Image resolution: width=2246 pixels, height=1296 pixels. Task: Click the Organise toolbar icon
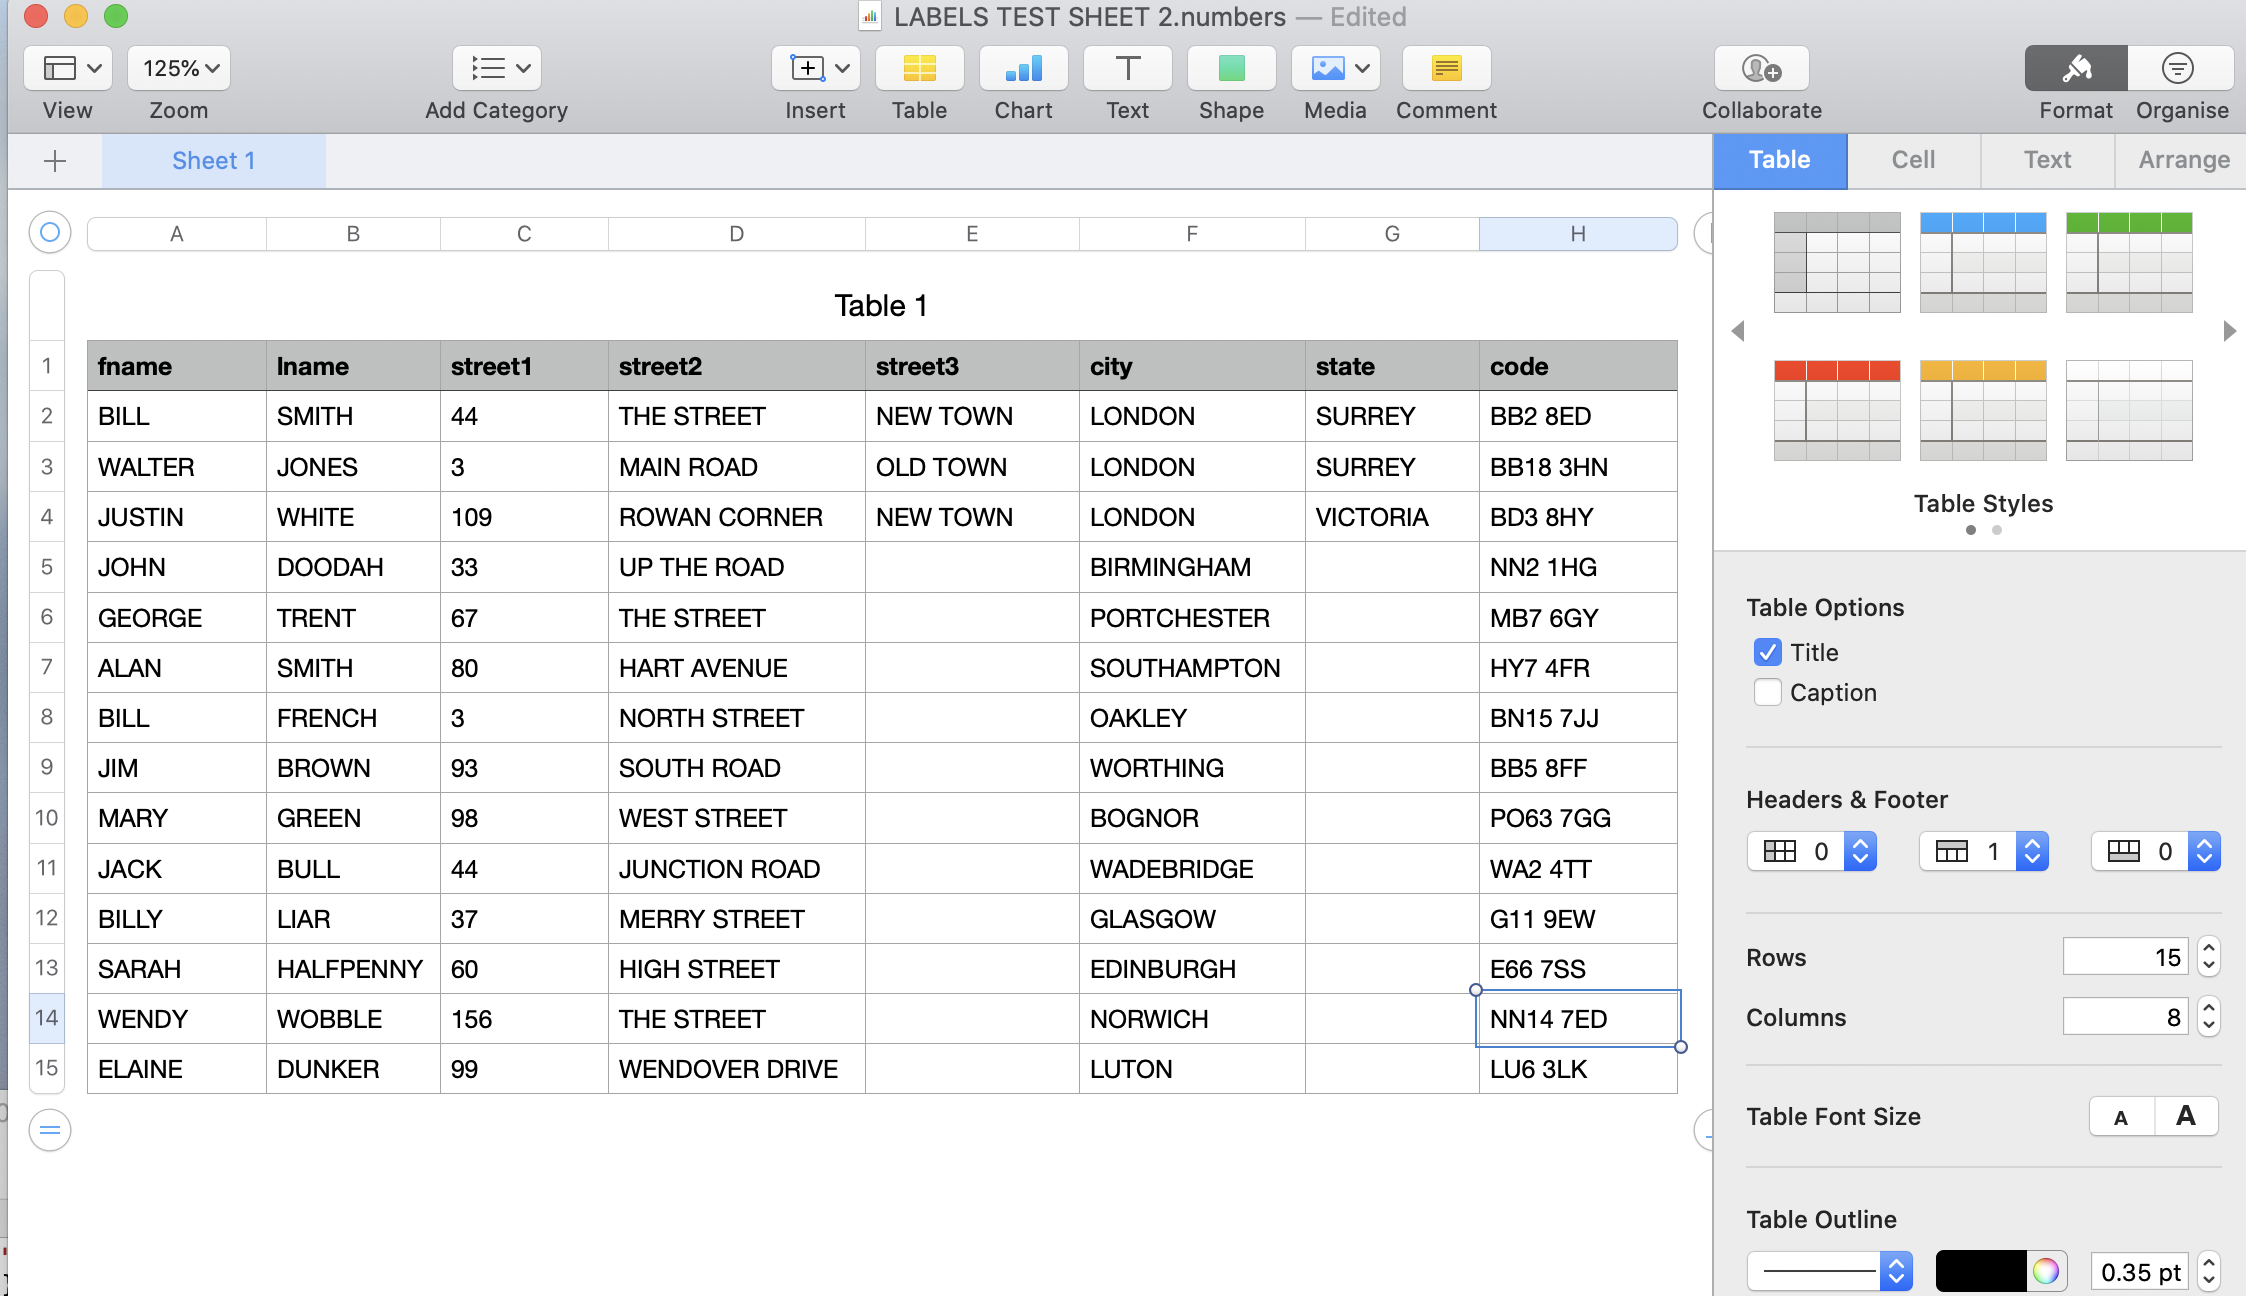click(2180, 69)
